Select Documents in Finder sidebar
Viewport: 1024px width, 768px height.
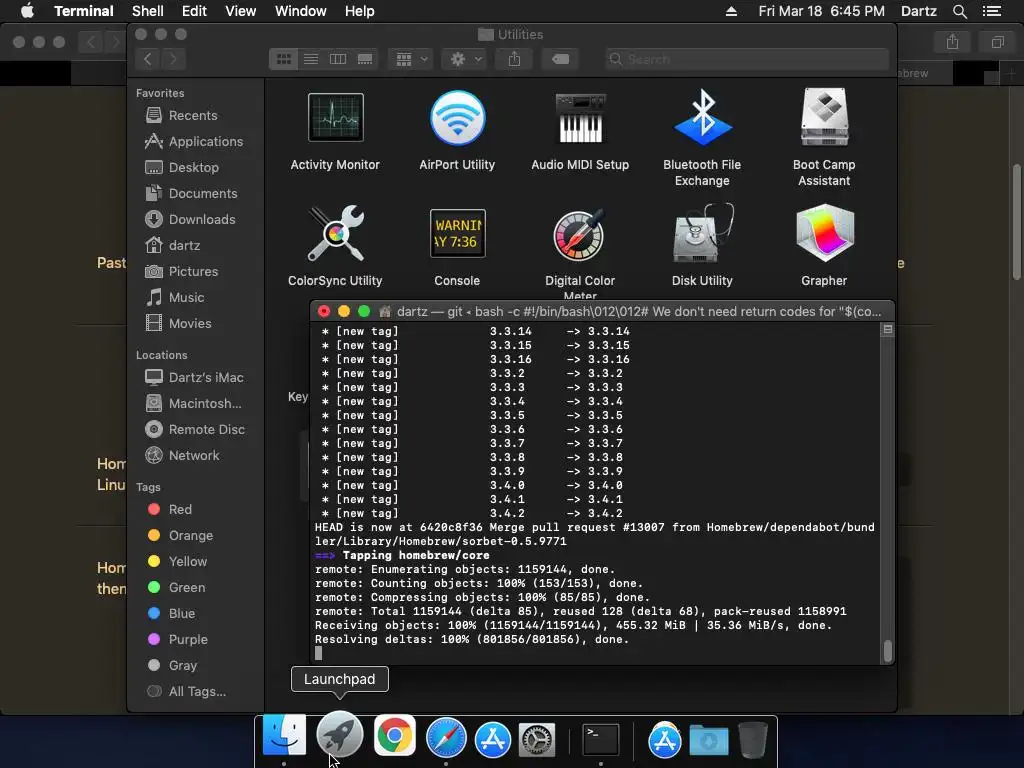tap(191, 194)
